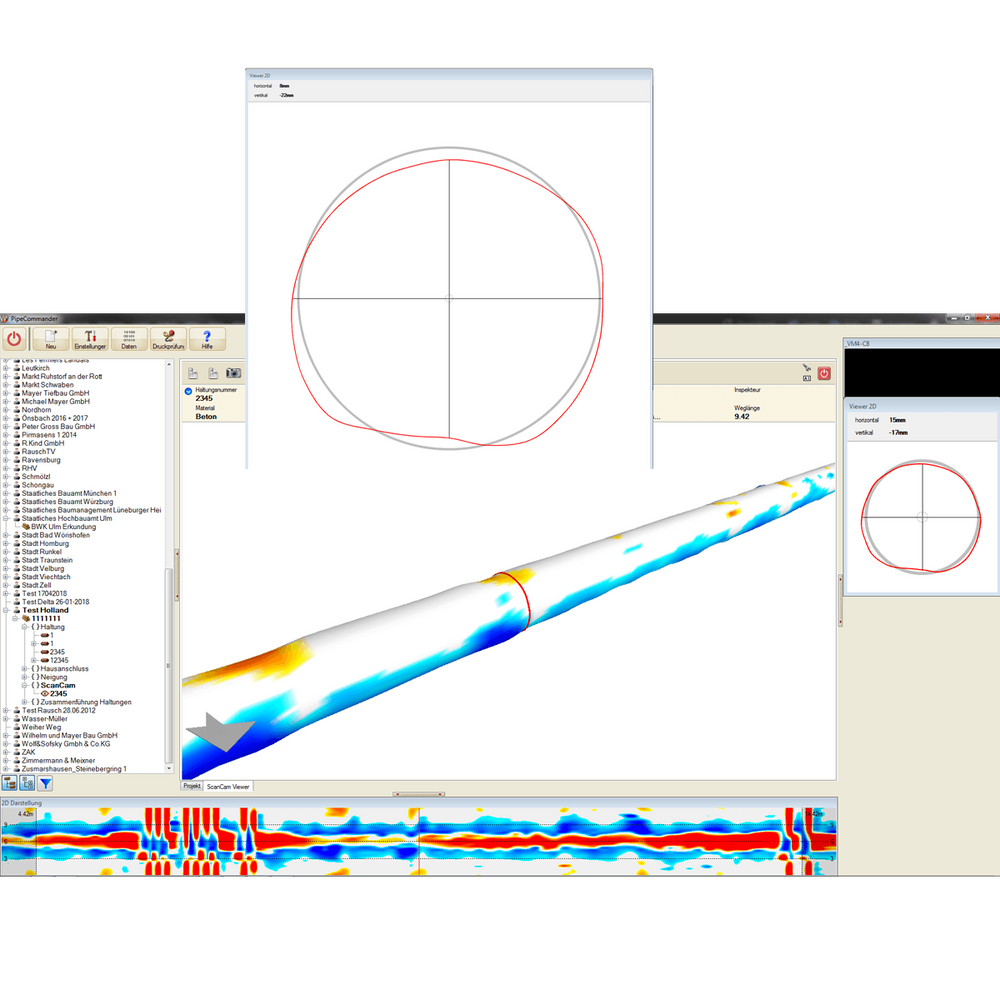Create new entry with Neu button
Image resolution: width=1000 pixels, height=1000 pixels.
click(x=50, y=339)
